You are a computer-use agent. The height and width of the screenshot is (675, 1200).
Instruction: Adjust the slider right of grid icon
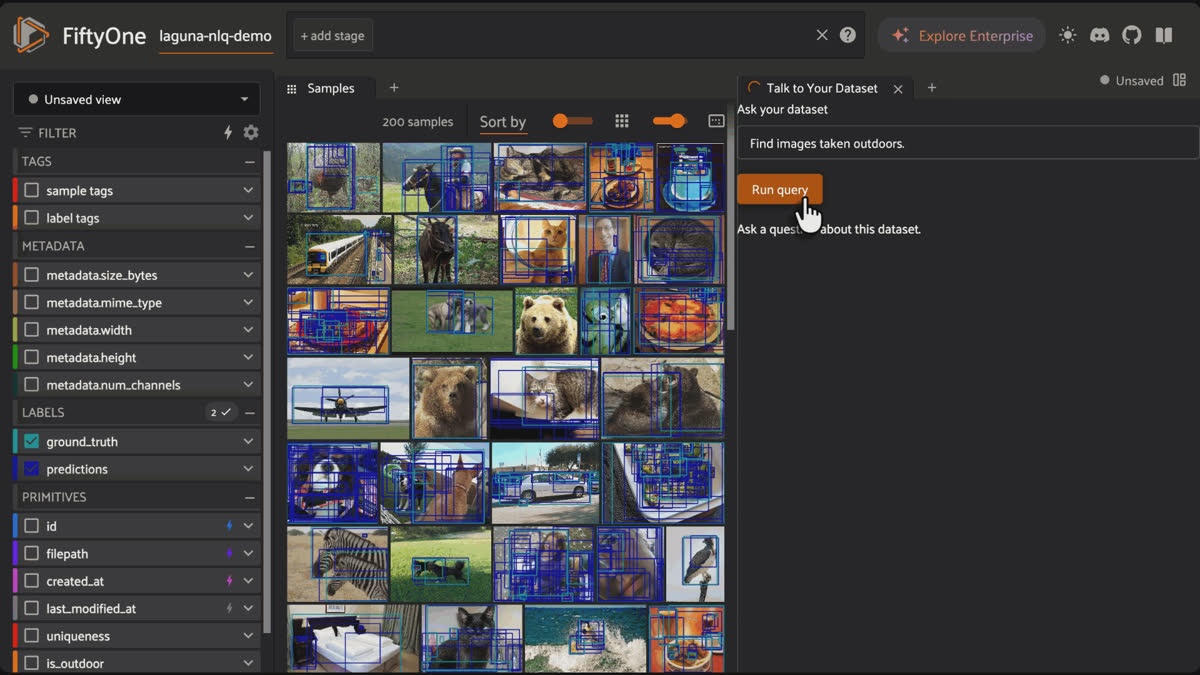(x=668, y=121)
